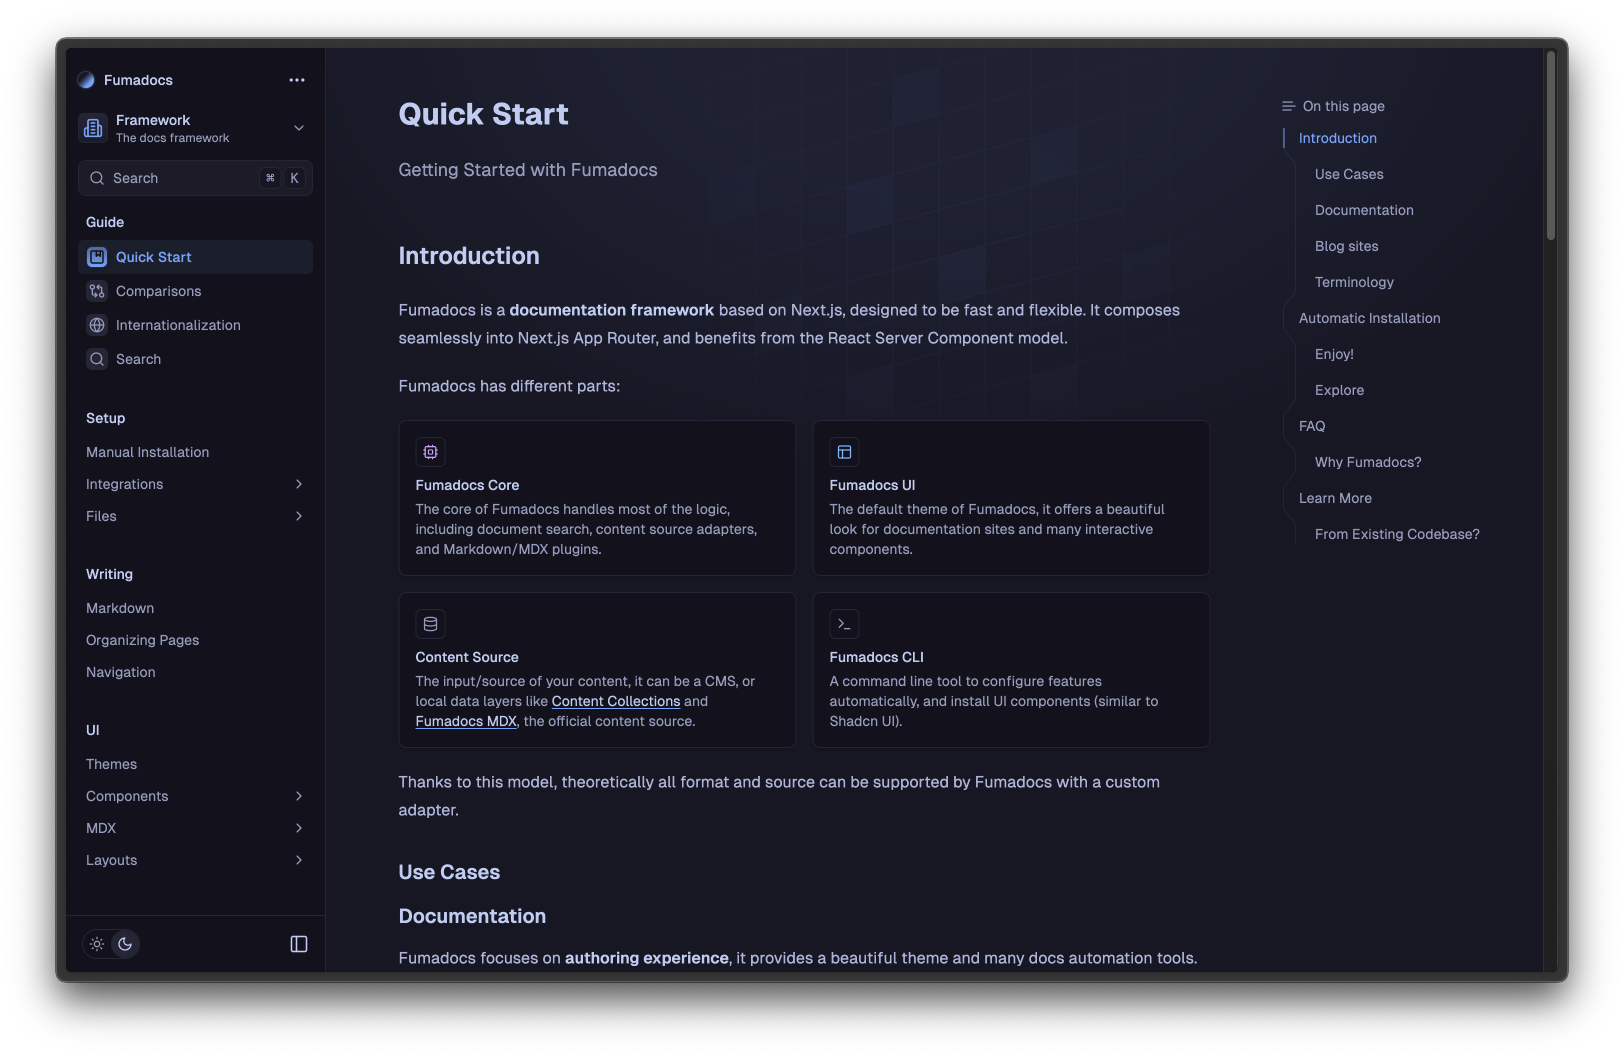Screen dimensions: 1624x1056
Task: Expand the Integrations section
Action: pyautogui.click(x=298, y=484)
